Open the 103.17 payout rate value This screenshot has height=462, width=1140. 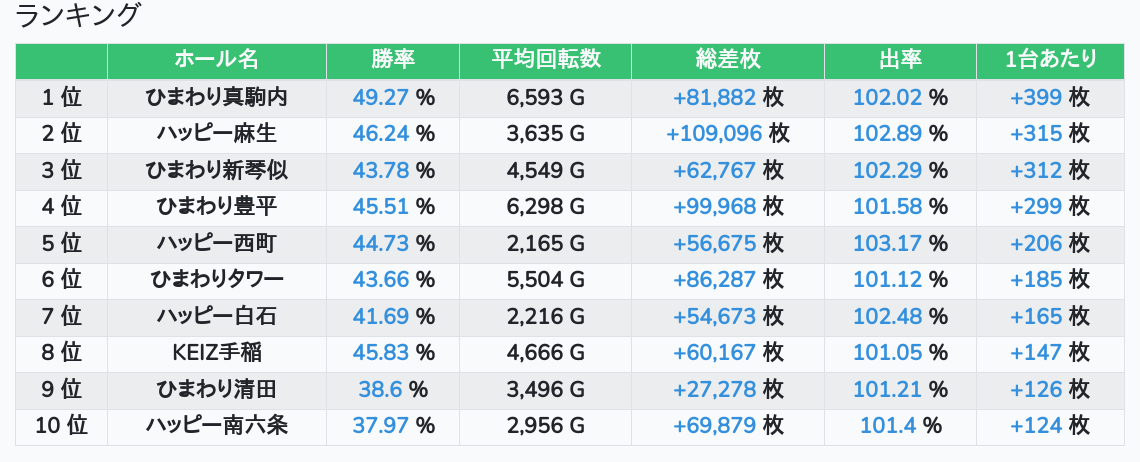888,243
